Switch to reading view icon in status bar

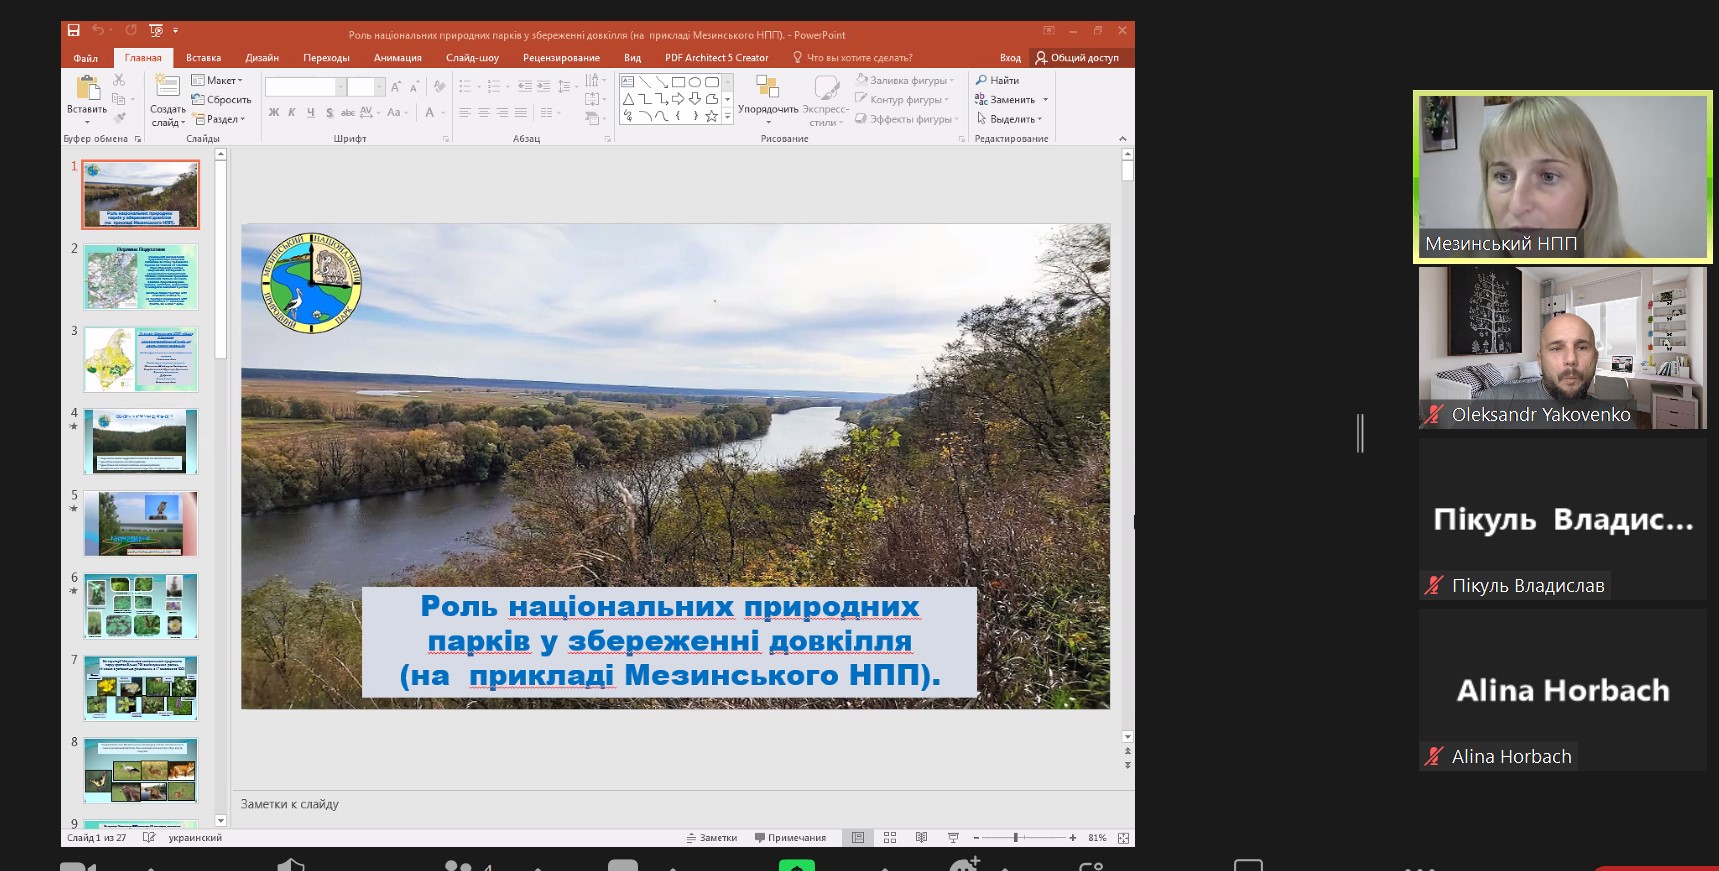[x=921, y=838]
